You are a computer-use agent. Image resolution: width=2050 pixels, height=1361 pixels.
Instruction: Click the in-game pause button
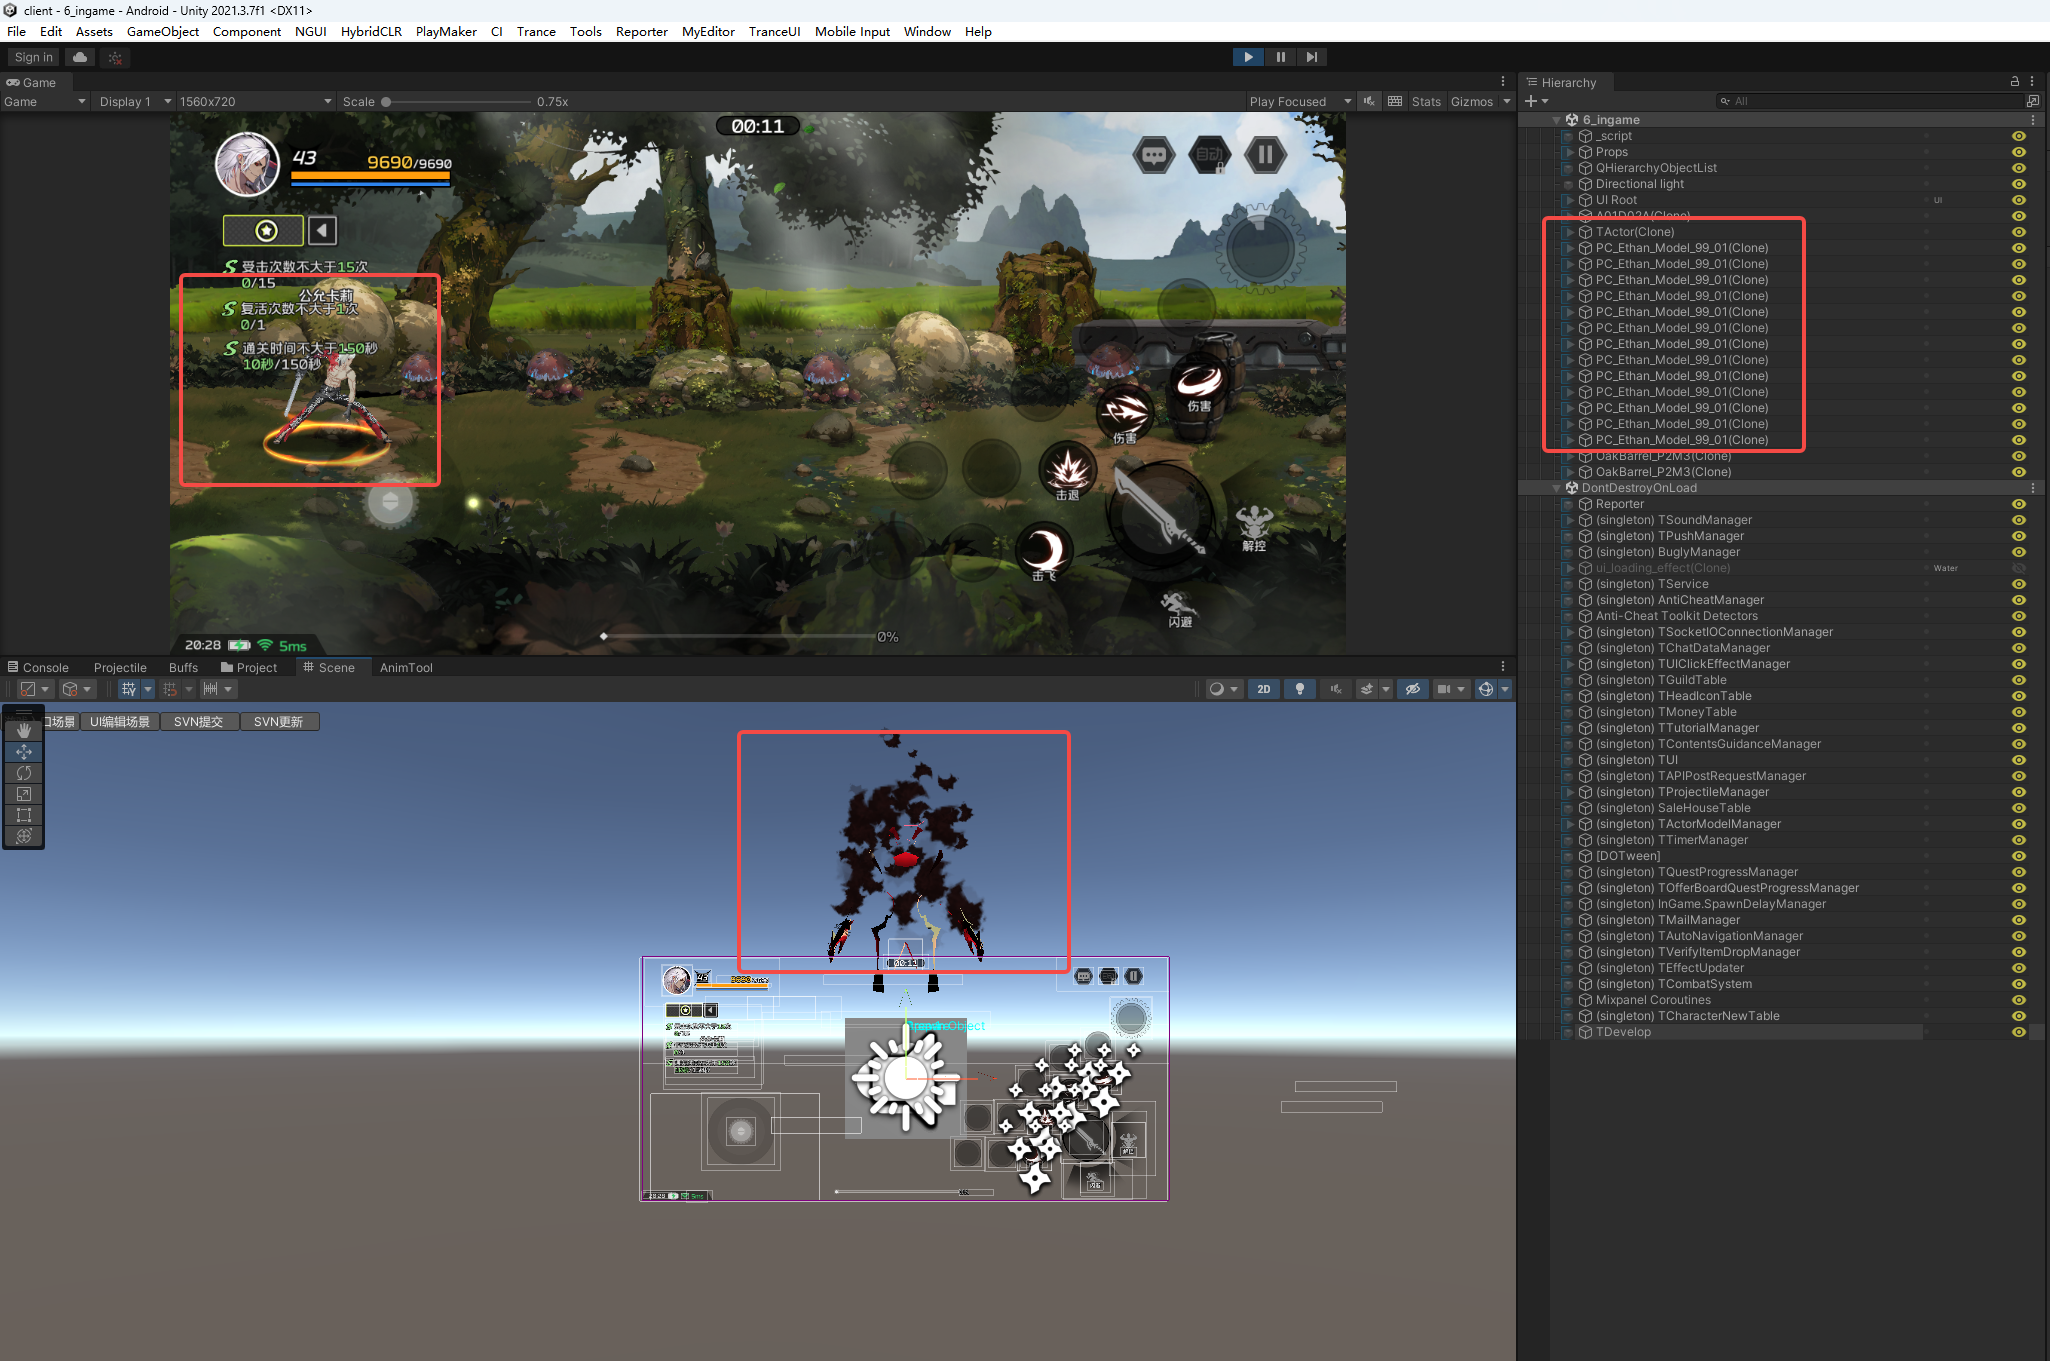point(1265,155)
